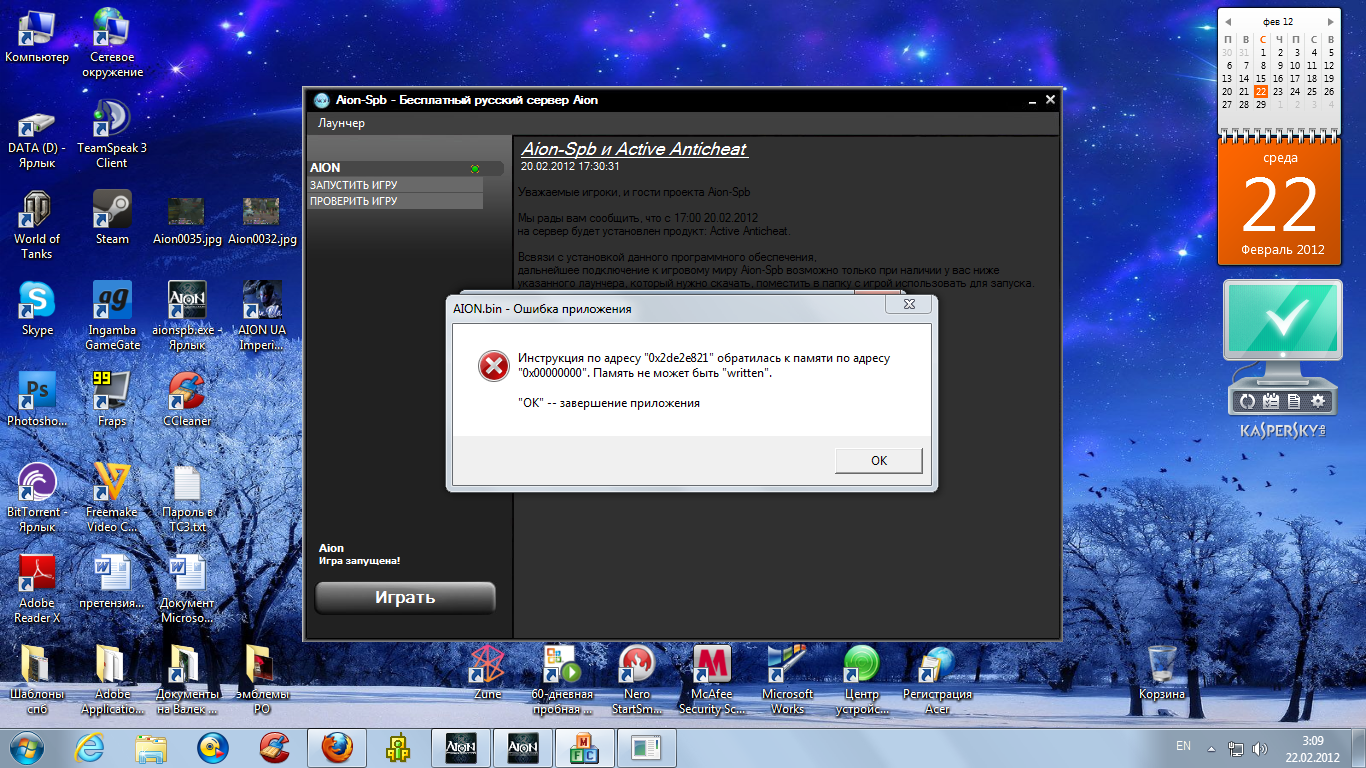Click the EN language indicator

(1183, 746)
